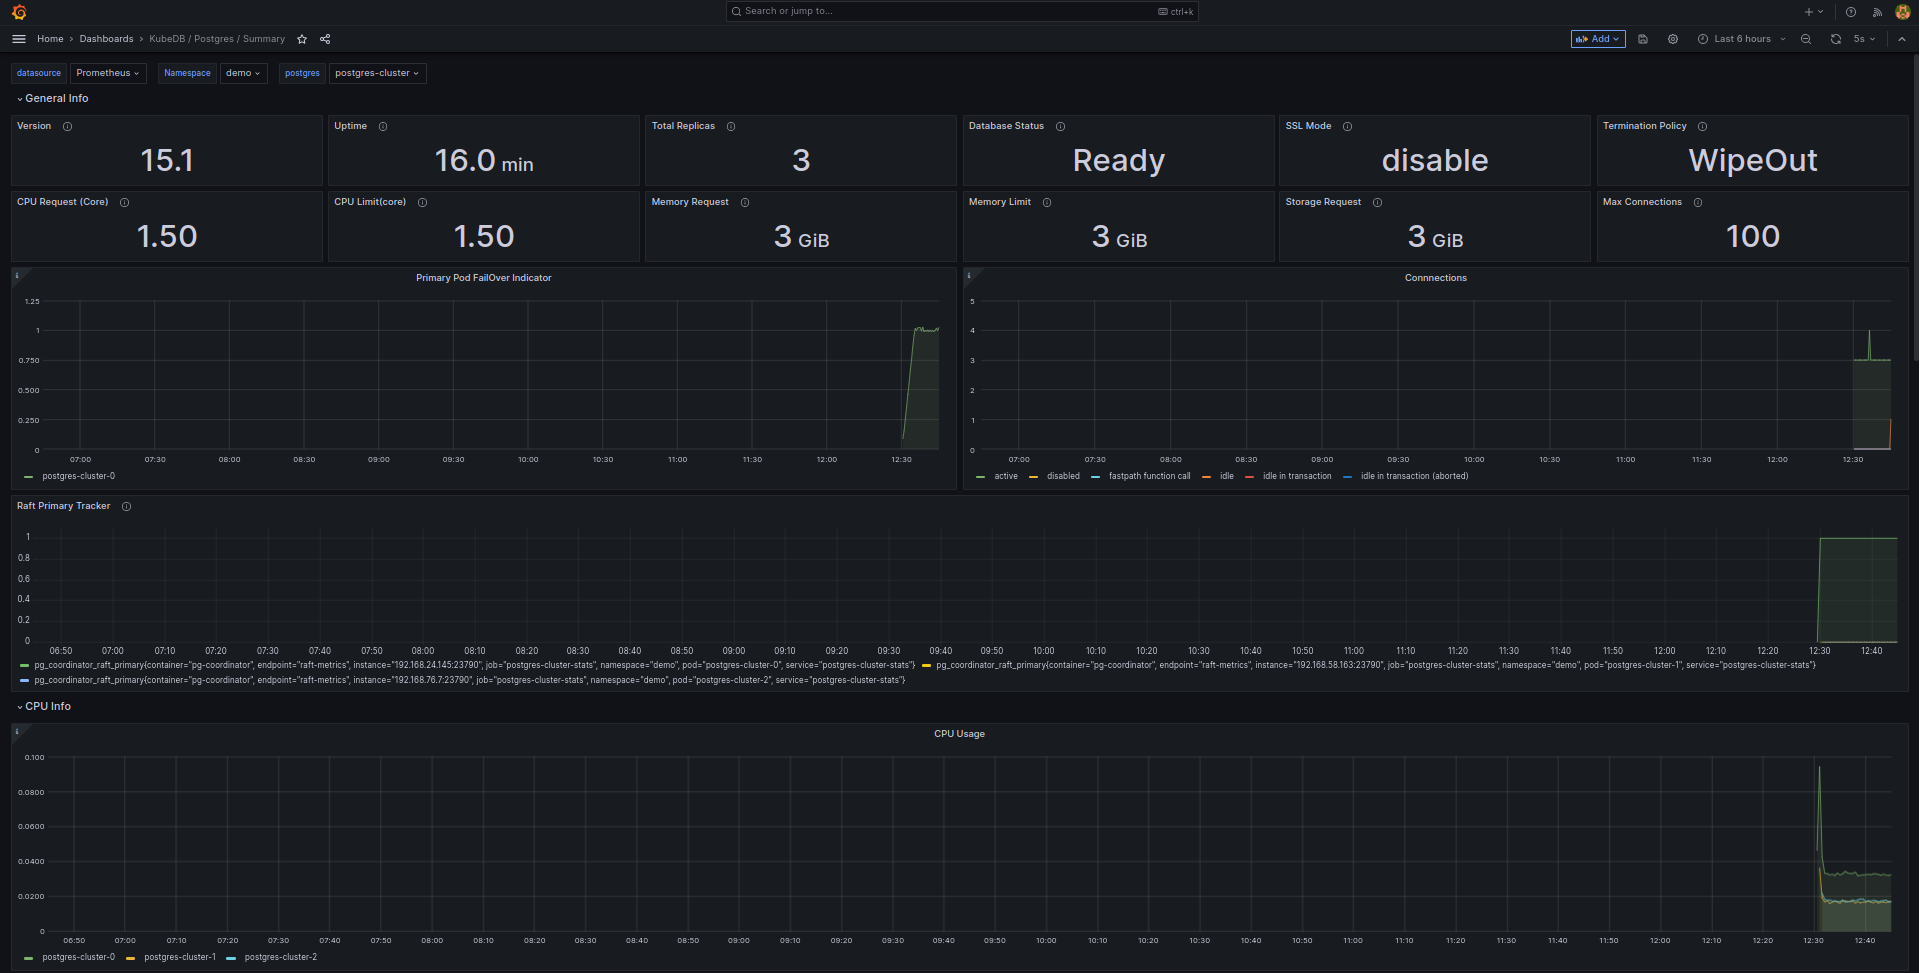
Task: Save the dashboard using the save icon
Action: (1643, 39)
